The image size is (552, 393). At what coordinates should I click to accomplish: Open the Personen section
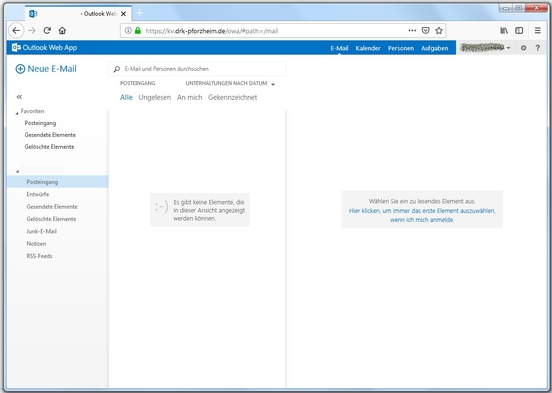click(x=401, y=48)
